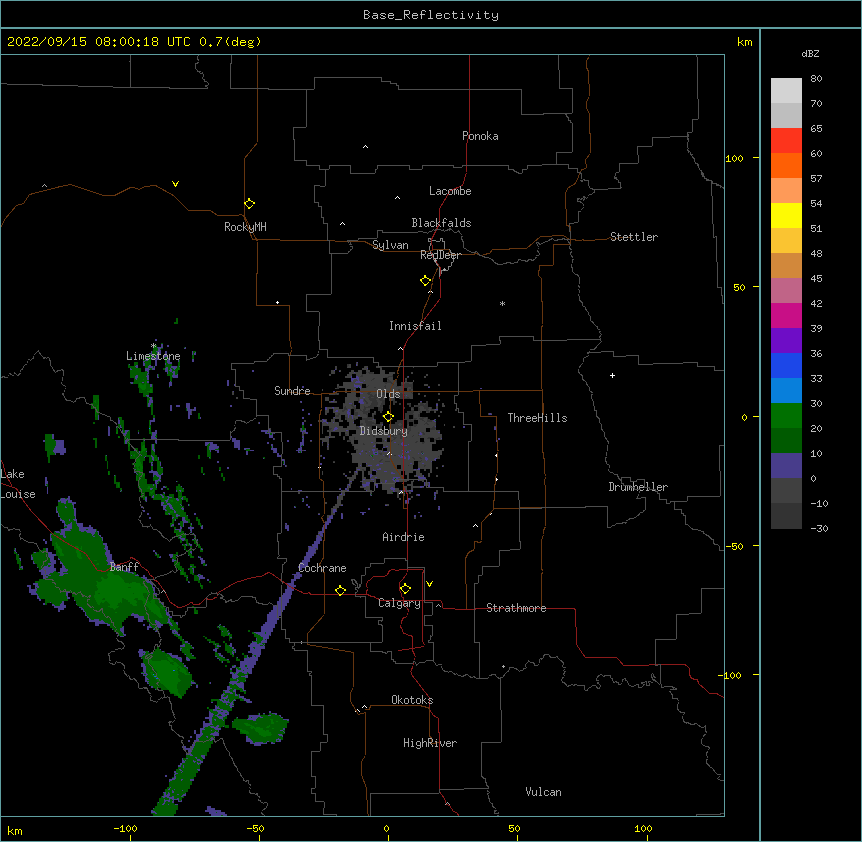Screen dimensions: 862x842
Task: Select the Banff label on the map
Action: (x=124, y=567)
